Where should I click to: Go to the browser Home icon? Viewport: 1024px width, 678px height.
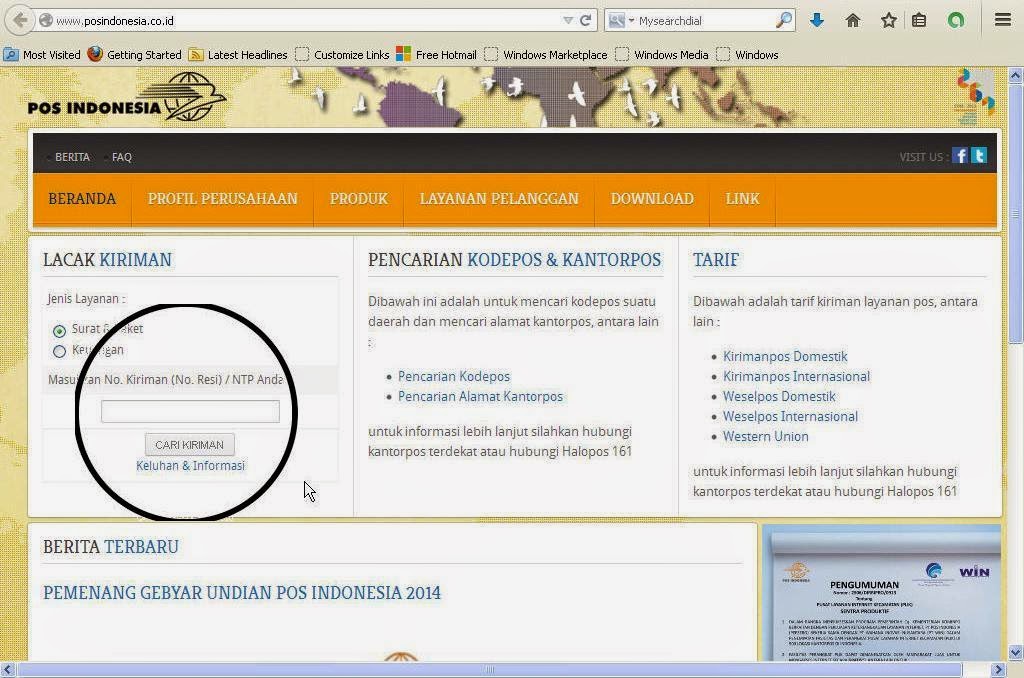[852, 20]
